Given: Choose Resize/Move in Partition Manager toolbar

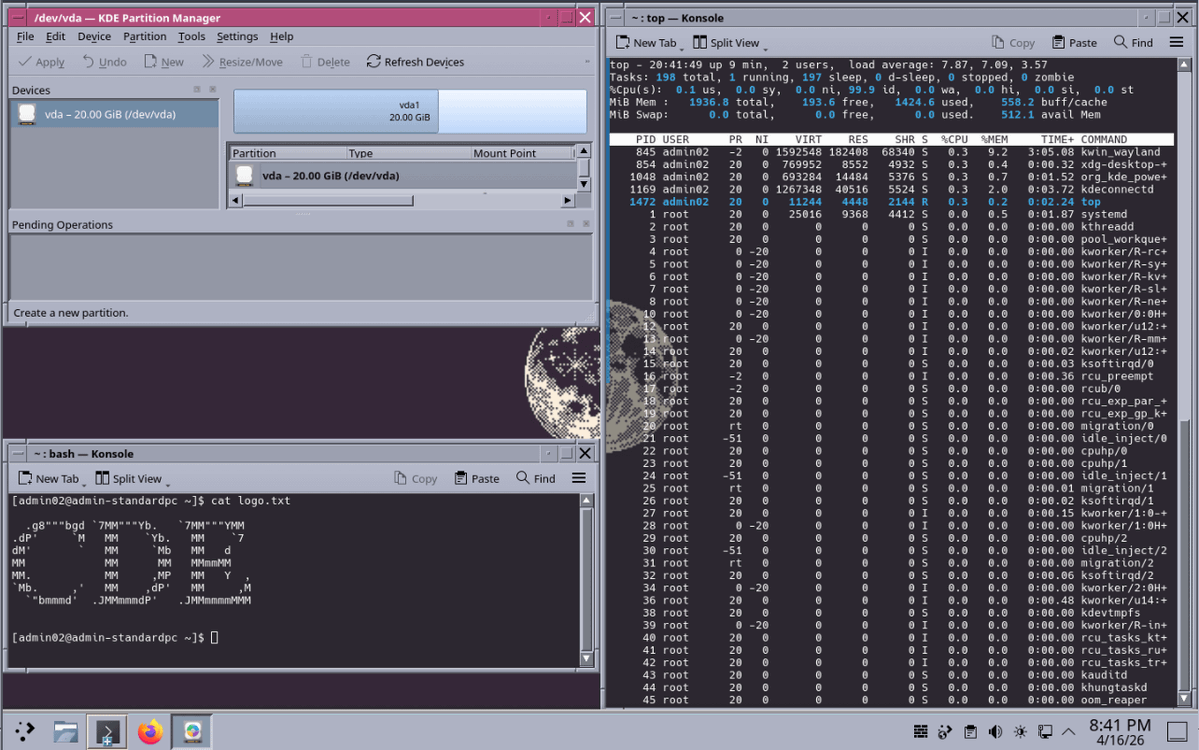Looking at the screenshot, I should [242, 62].
